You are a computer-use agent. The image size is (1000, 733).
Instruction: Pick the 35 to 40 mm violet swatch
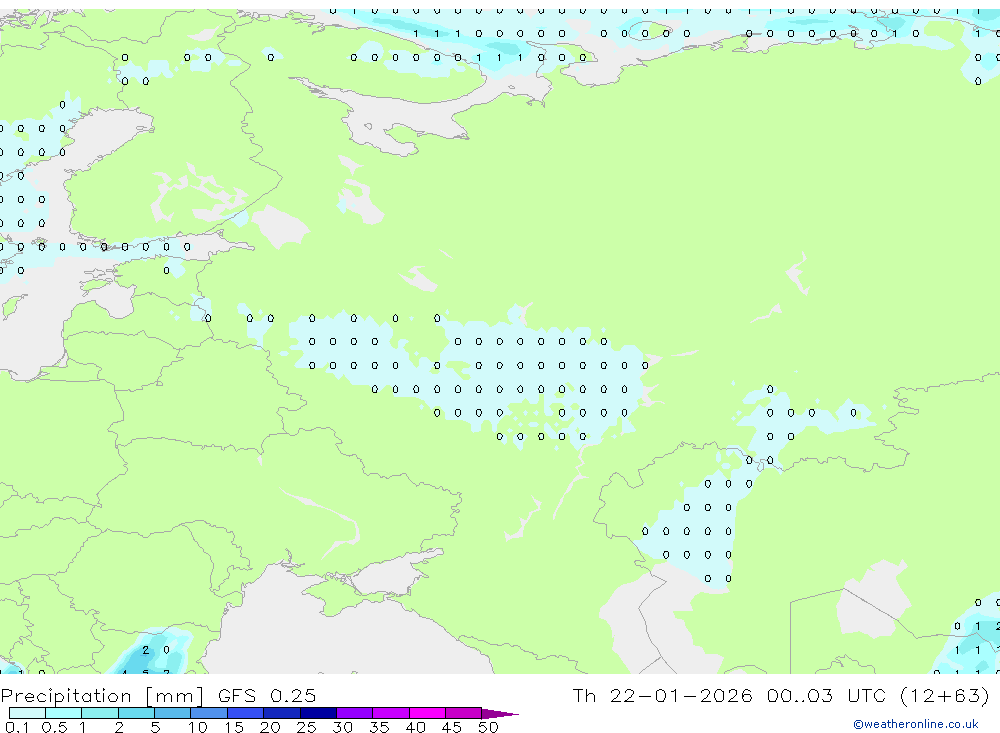pos(391,713)
